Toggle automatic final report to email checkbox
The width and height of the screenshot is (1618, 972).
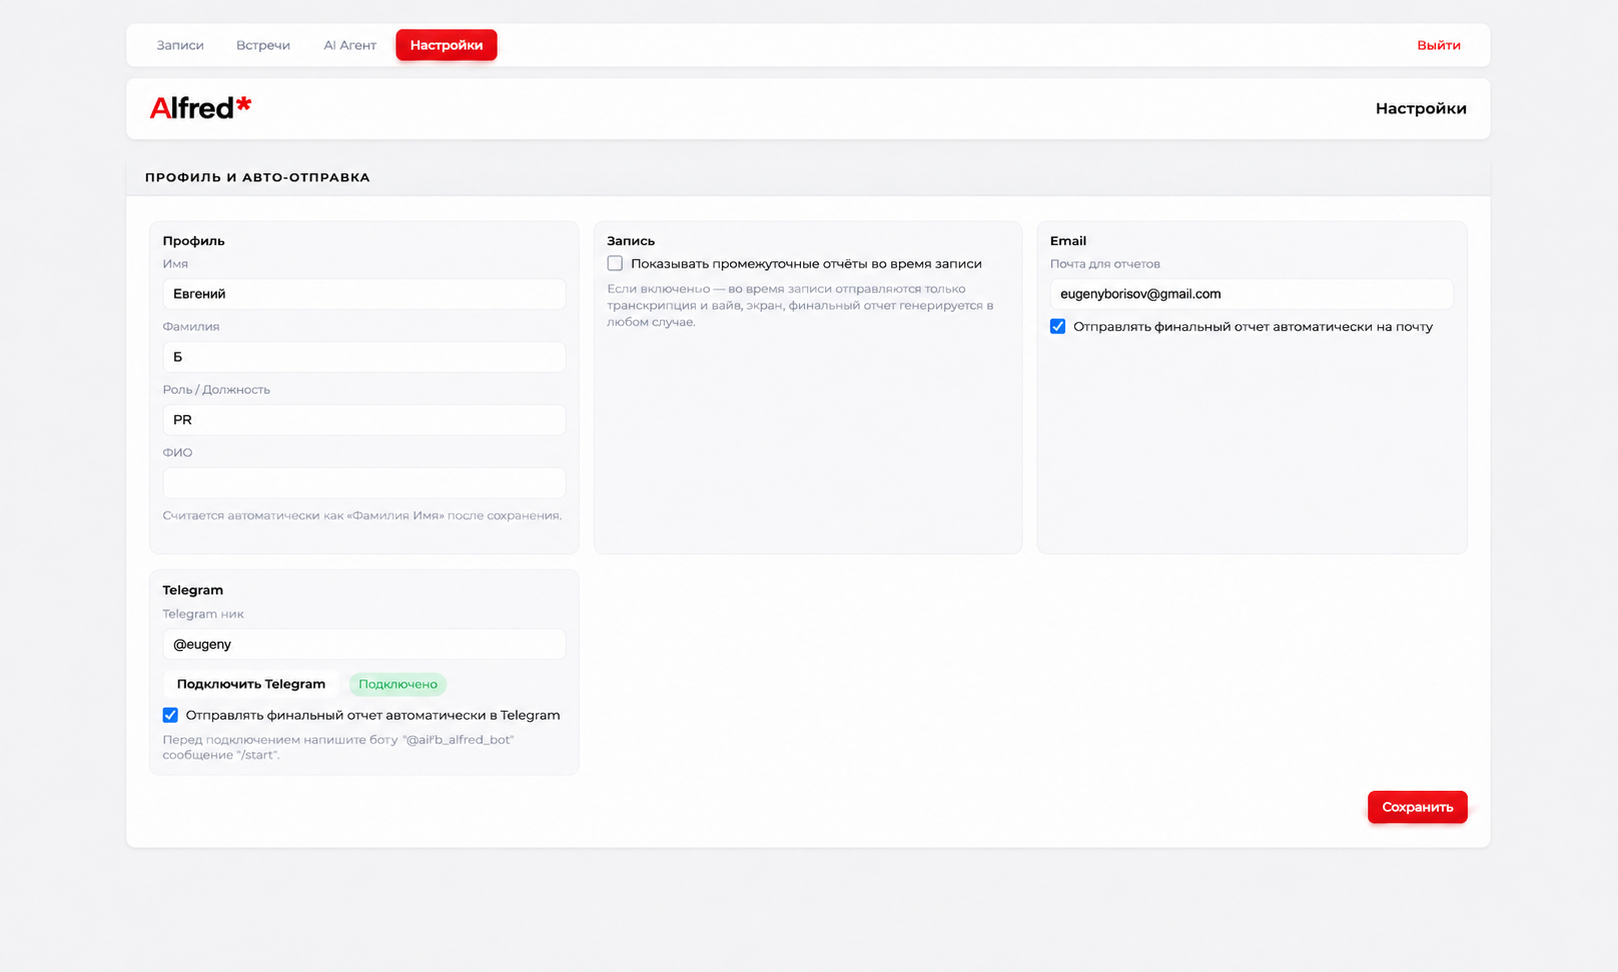[x=1058, y=327]
